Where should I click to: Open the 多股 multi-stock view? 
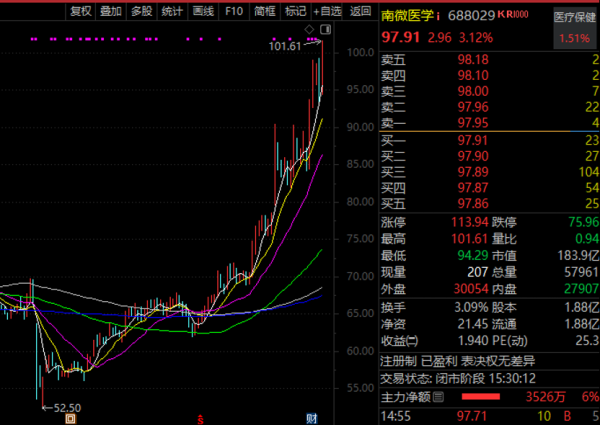[142, 11]
